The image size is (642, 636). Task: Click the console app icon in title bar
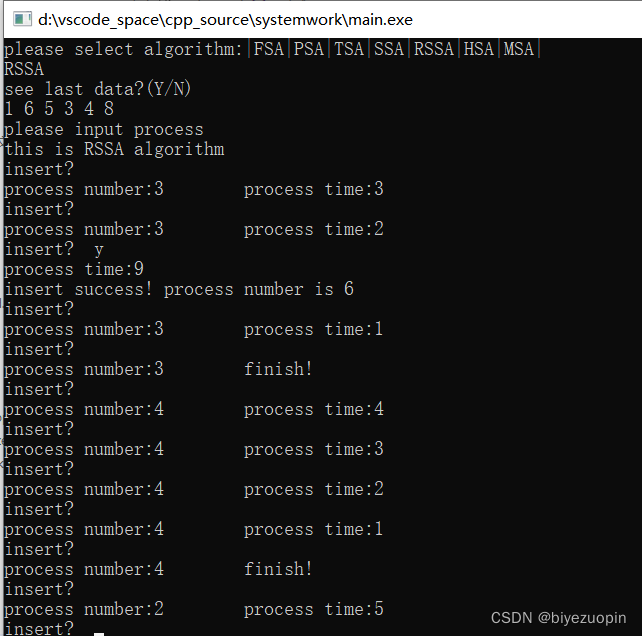pos(22,19)
